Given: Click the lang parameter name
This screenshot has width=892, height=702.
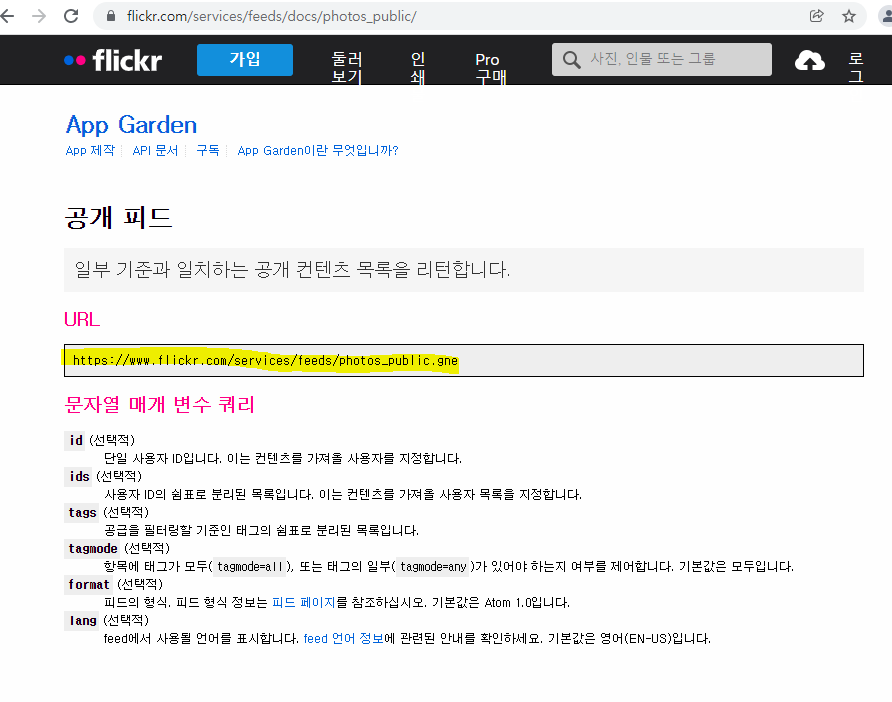Looking at the screenshot, I should tap(83, 620).
